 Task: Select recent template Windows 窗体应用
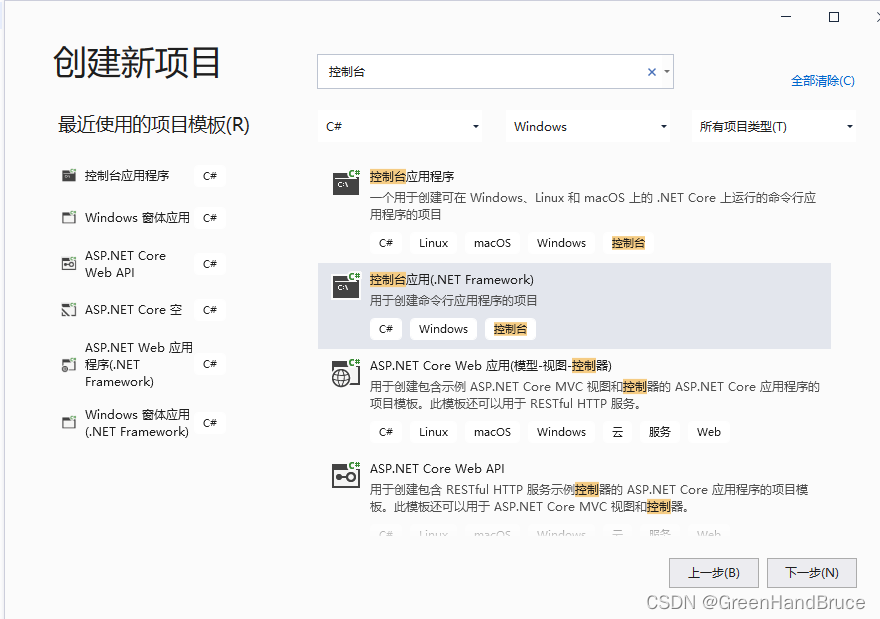(138, 217)
